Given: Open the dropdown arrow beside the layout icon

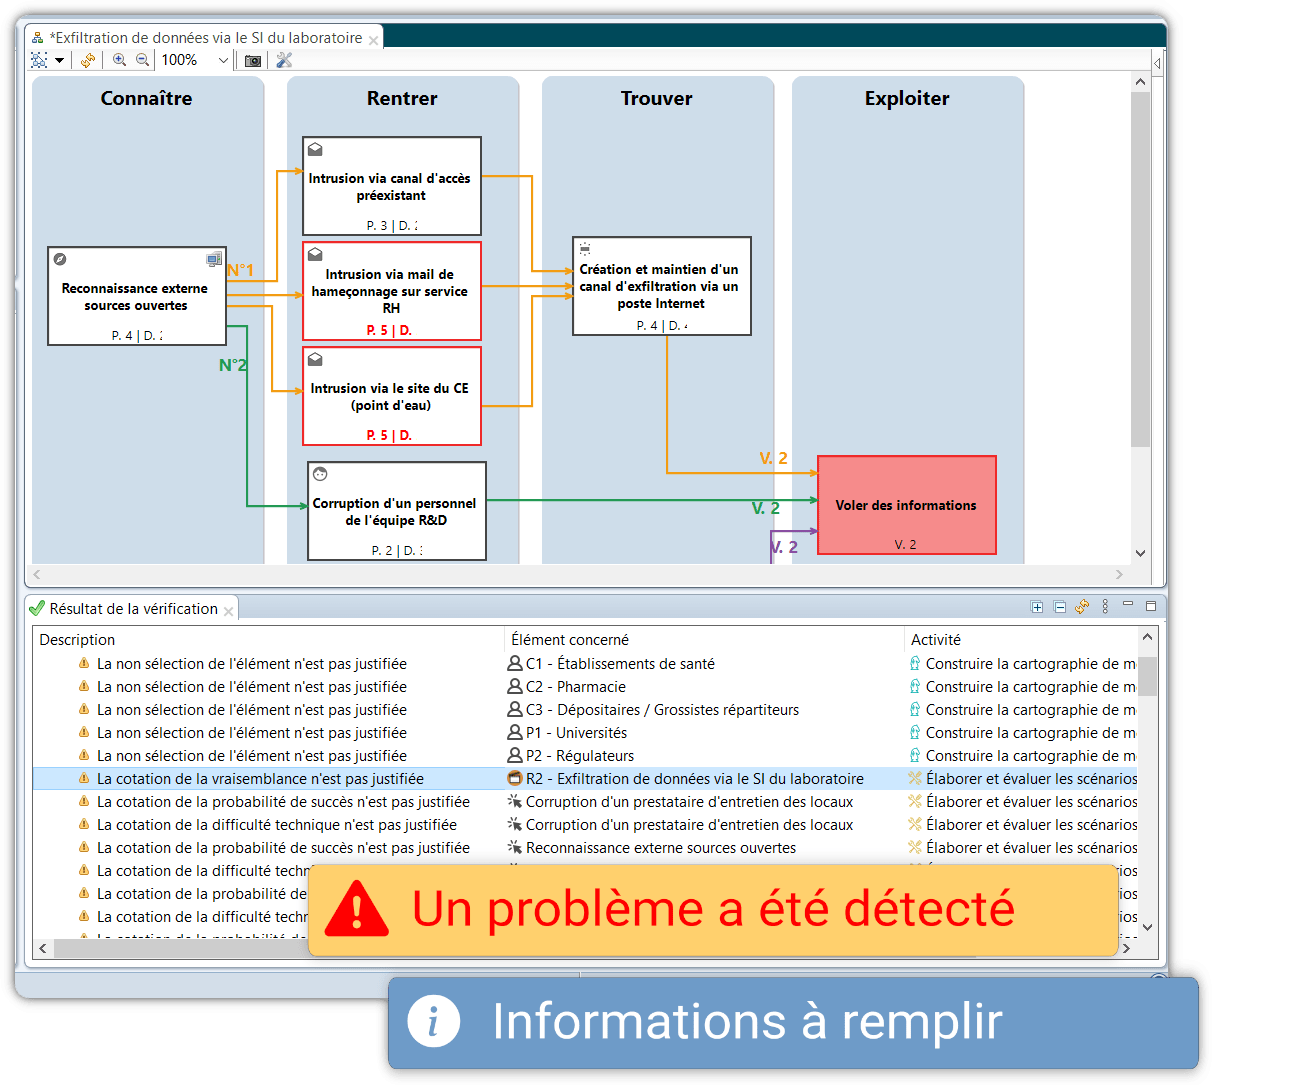Looking at the screenshot, I should coord(60,60).
